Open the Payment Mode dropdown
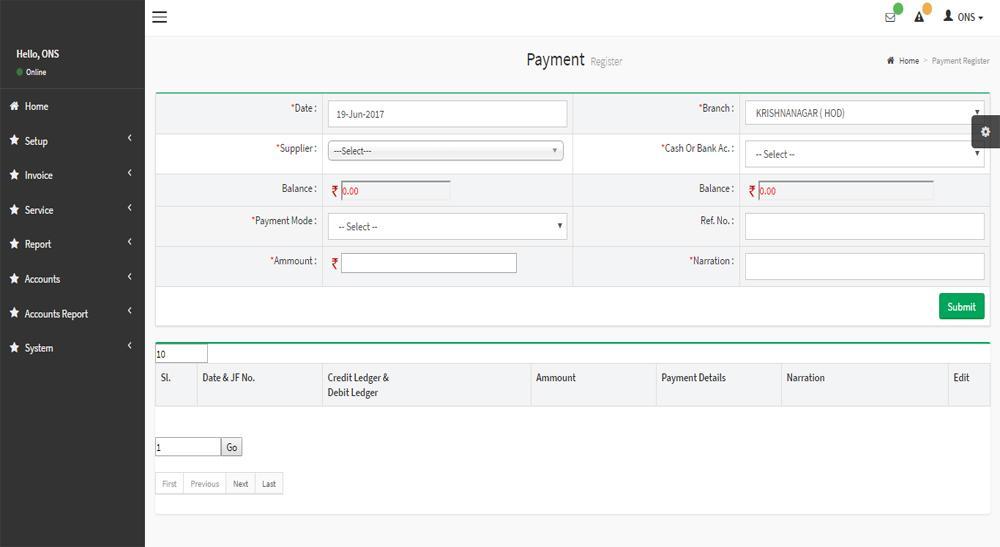Image resolution: width=1000 pixels, height=547 pixels. [447, 227]
